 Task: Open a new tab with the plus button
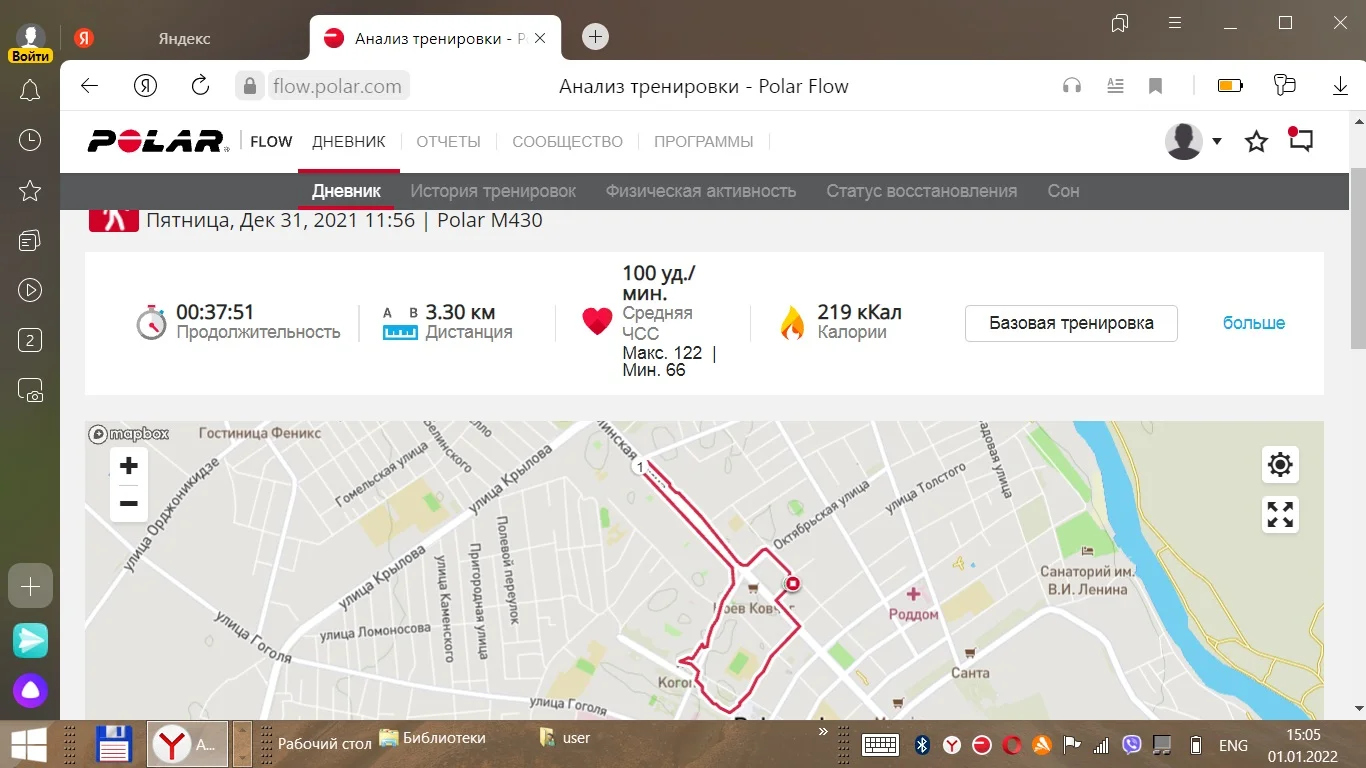[x=596, y=37]
